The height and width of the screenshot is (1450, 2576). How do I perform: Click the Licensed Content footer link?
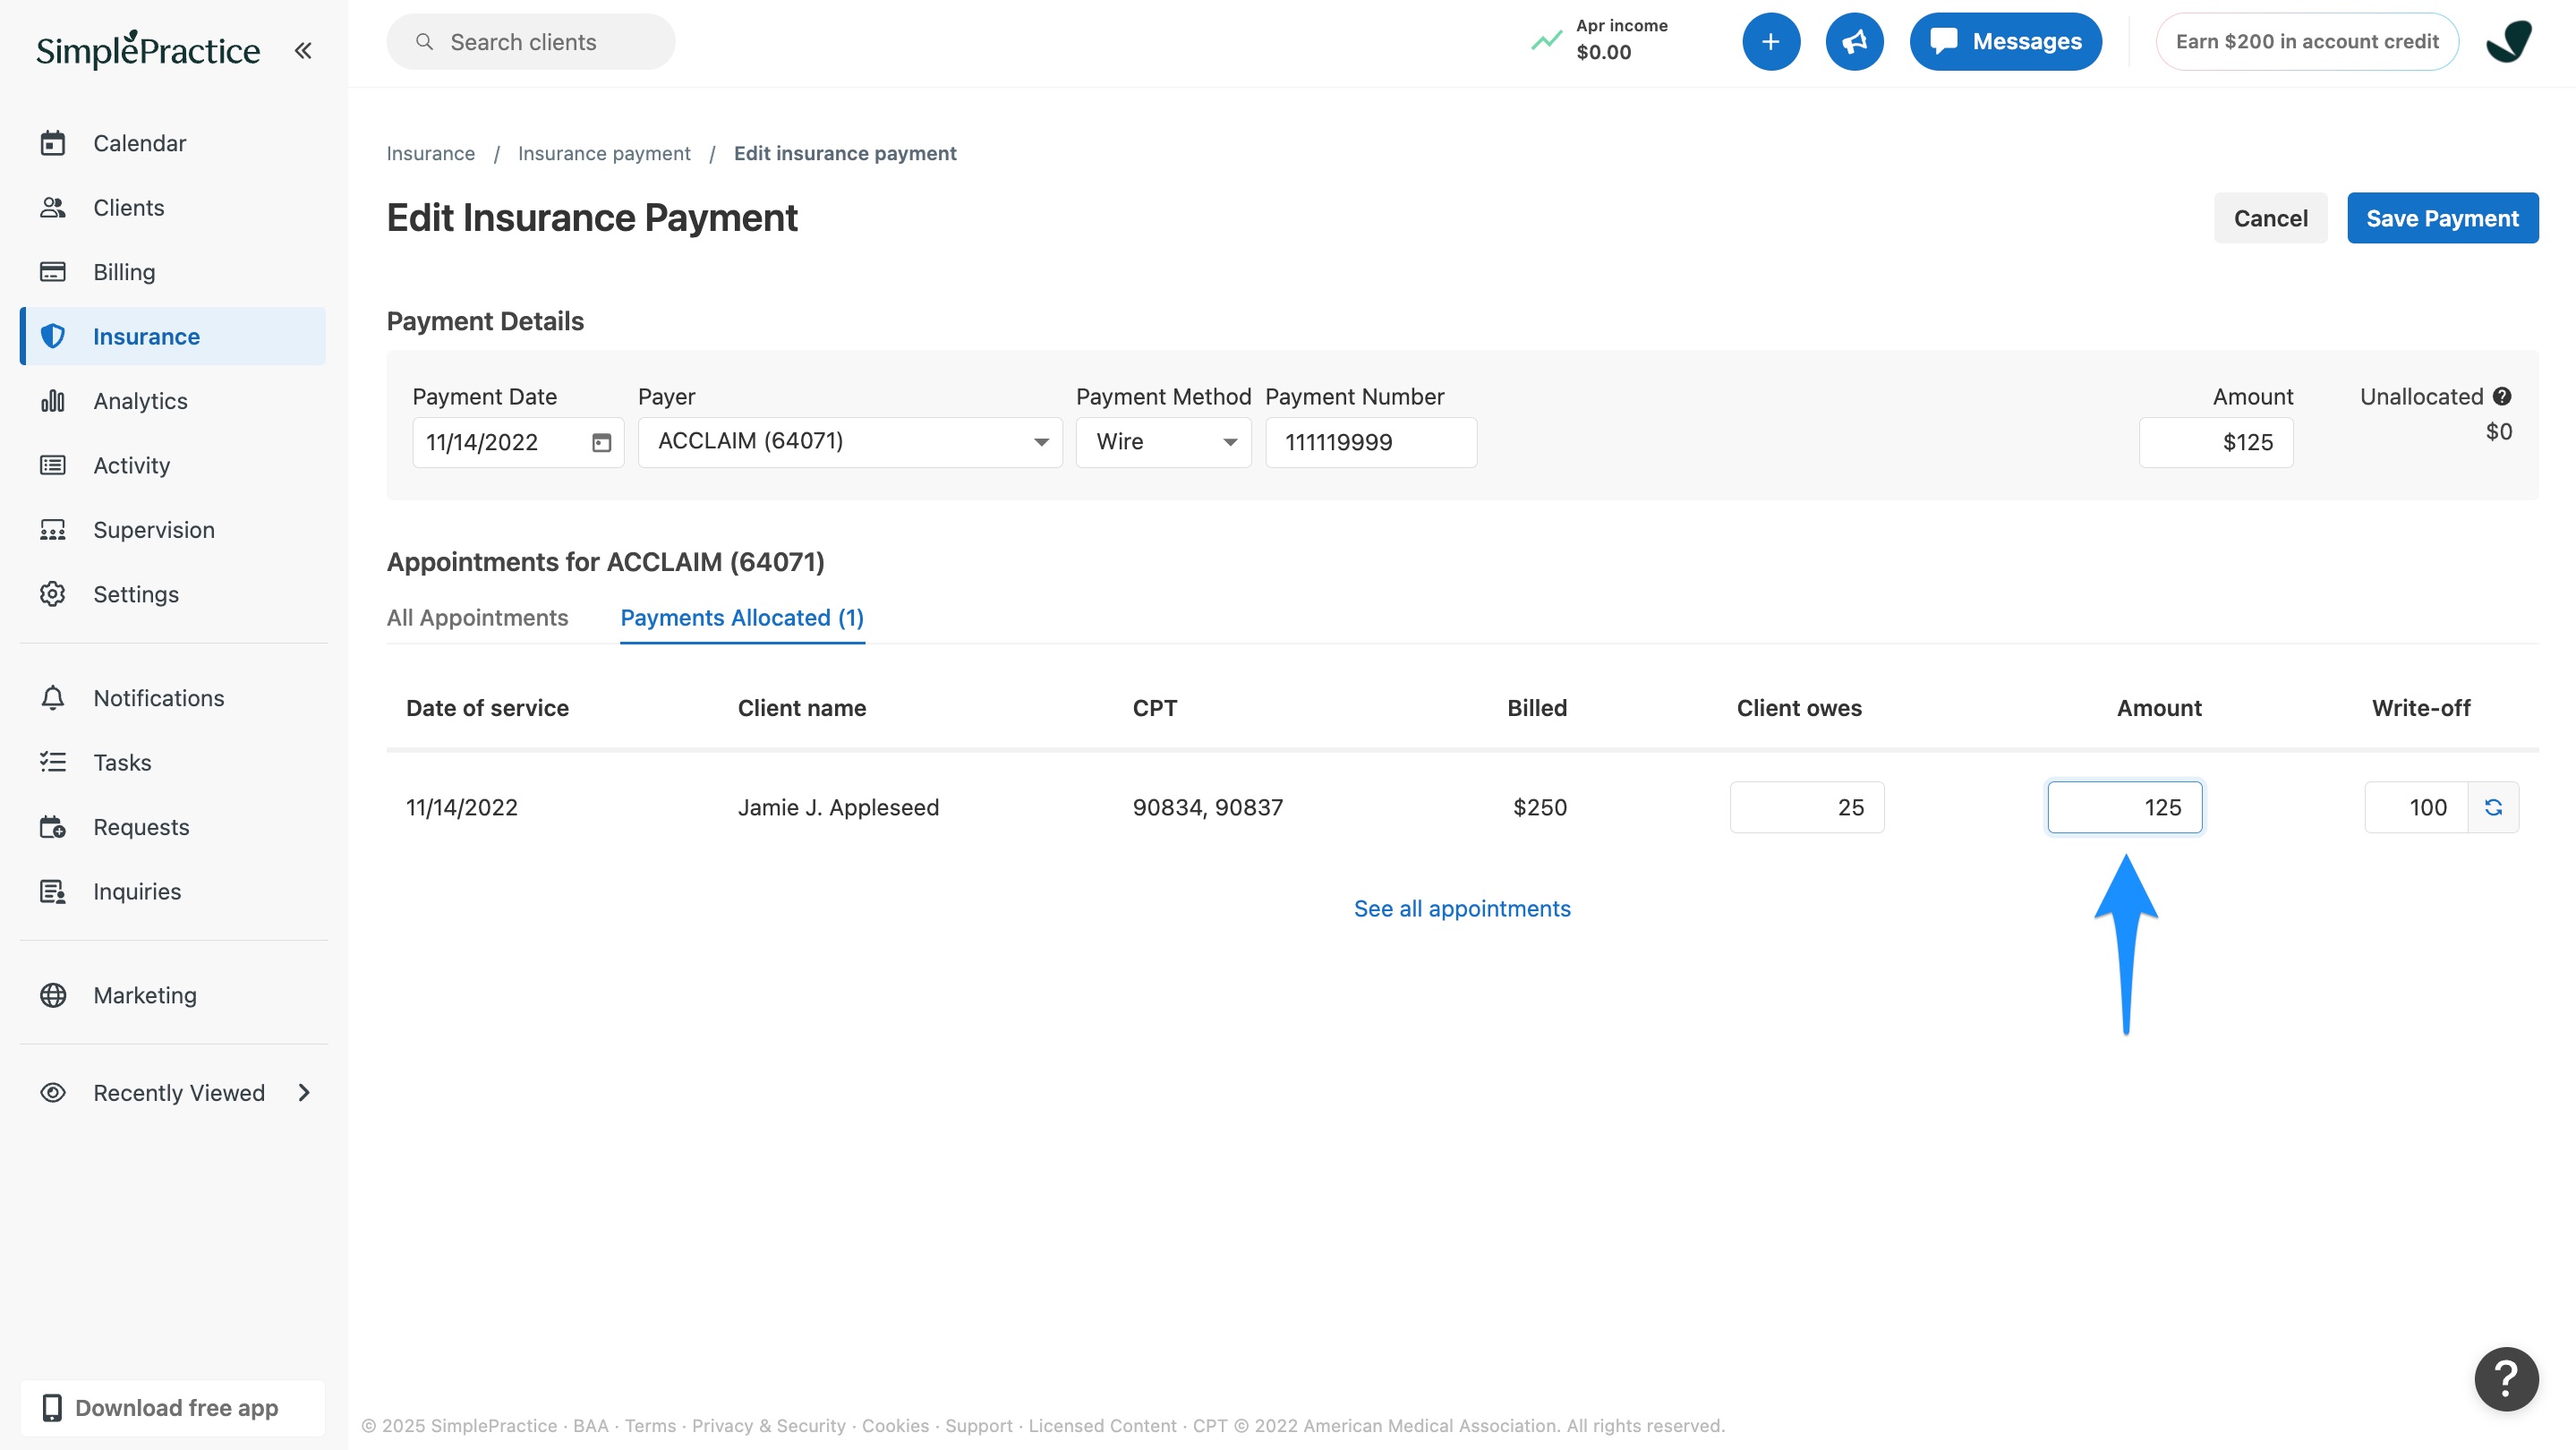pos(1102,1426)
